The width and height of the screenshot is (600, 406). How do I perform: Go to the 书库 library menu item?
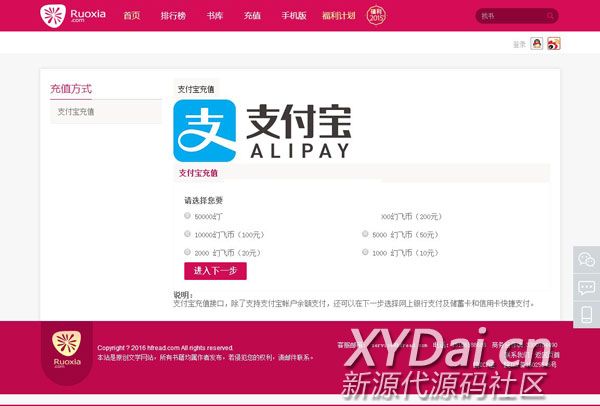[215, 16]
